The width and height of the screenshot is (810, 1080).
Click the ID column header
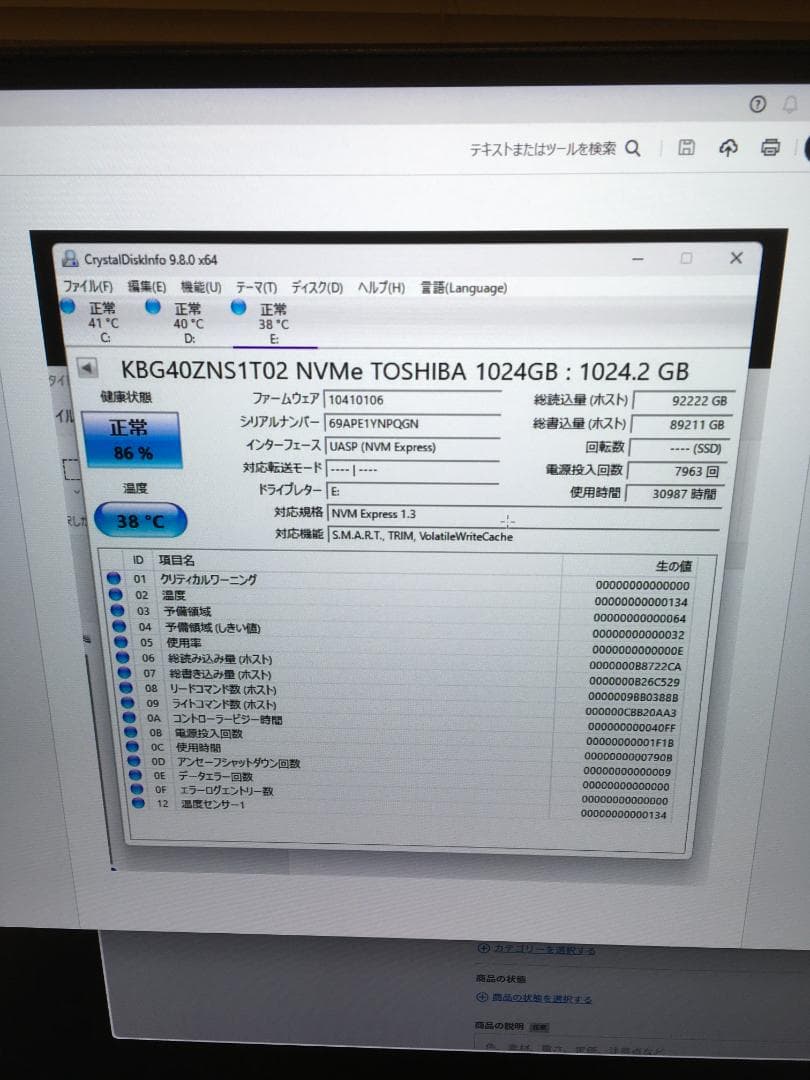point(138,560)
